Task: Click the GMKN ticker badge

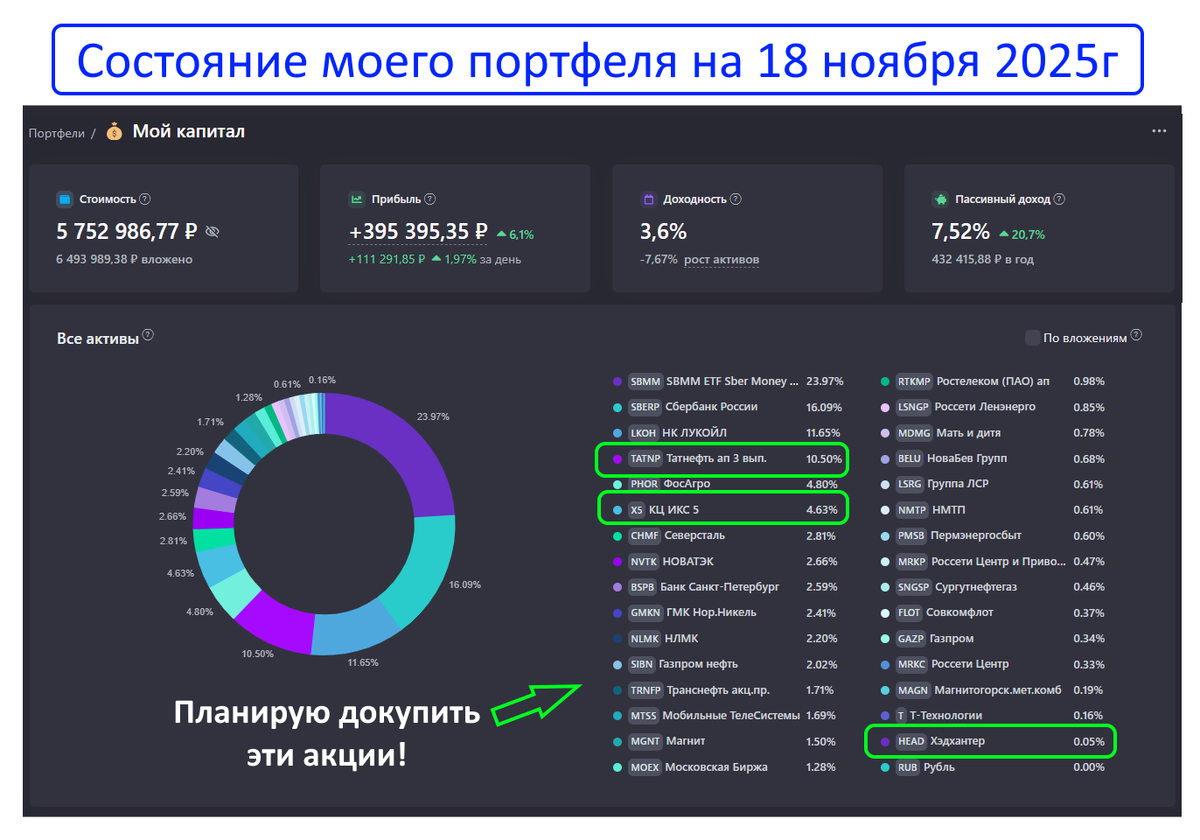Action: pyautogui.click(x=645, y=613)
